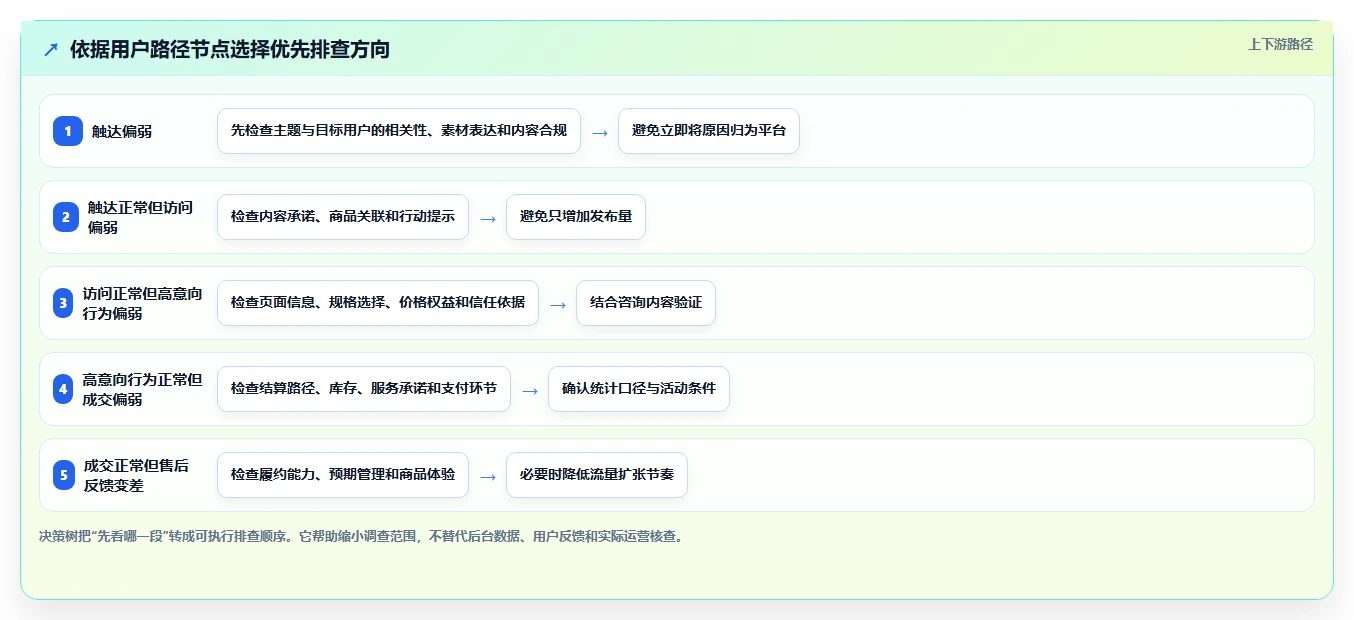
Task: Select the 触达偏弱 row label
Action: click(x=122, y=131)
